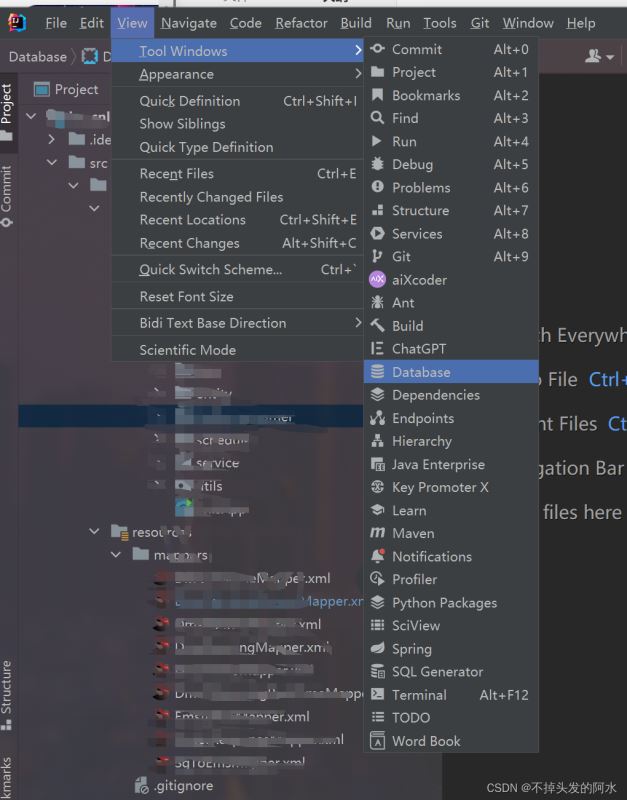Click the Maven m icon

[378, 533]
